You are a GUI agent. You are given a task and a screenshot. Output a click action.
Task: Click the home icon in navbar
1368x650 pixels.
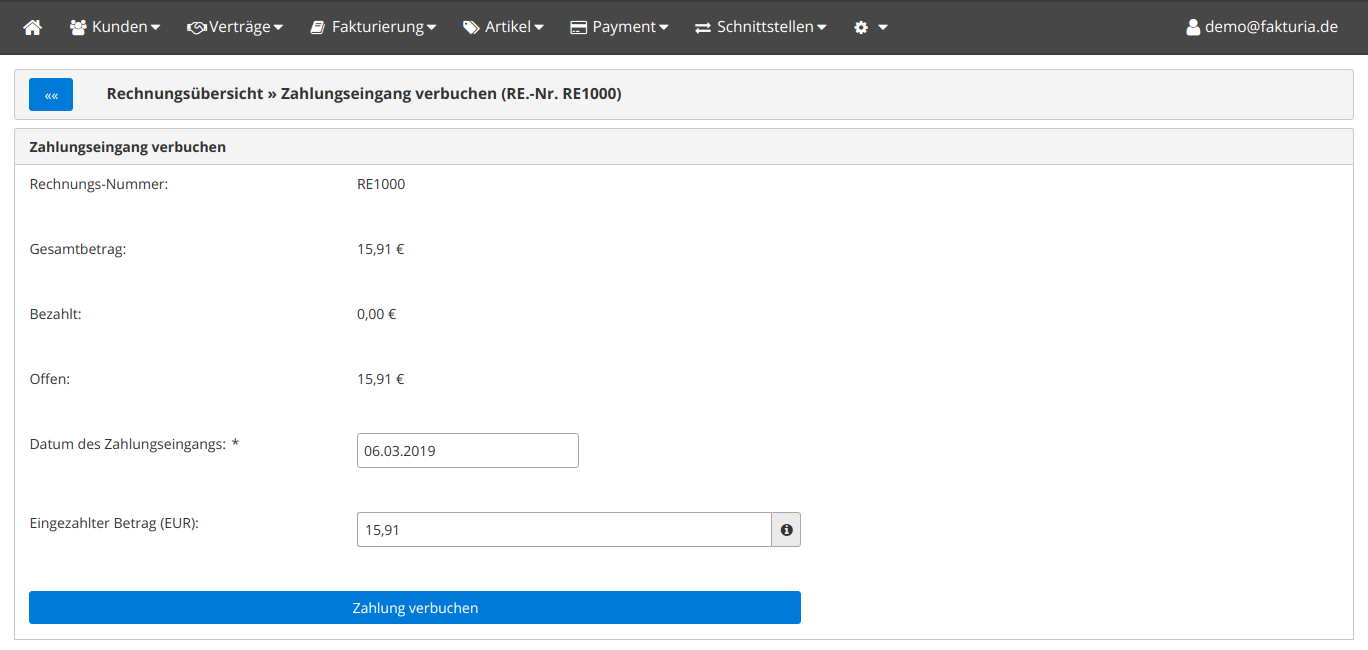click(x=32, y=28)
